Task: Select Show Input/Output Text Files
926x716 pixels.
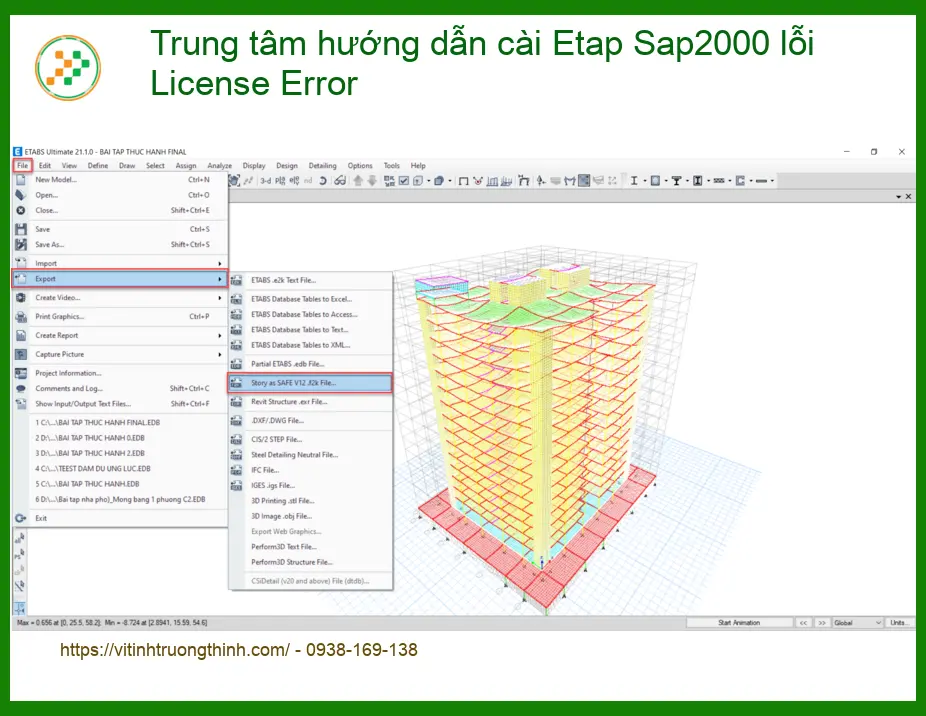Action: [120, 404]
